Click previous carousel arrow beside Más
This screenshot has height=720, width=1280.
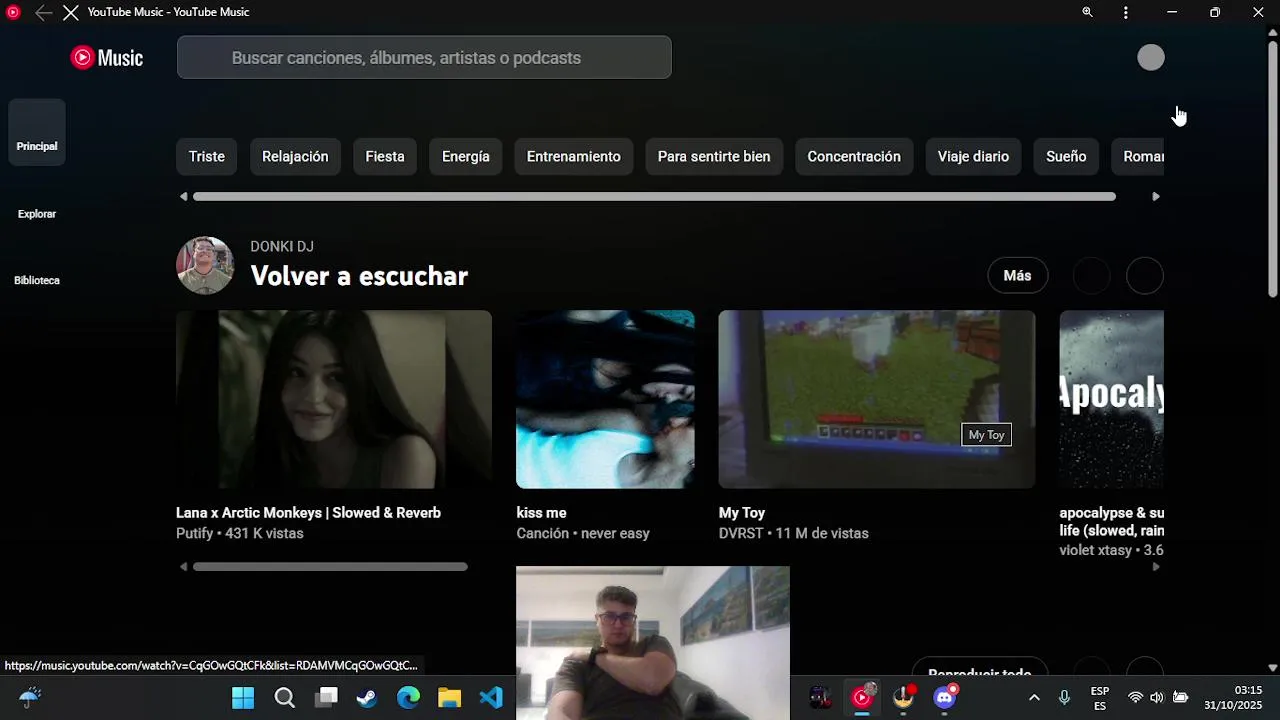coord(1091,276)
